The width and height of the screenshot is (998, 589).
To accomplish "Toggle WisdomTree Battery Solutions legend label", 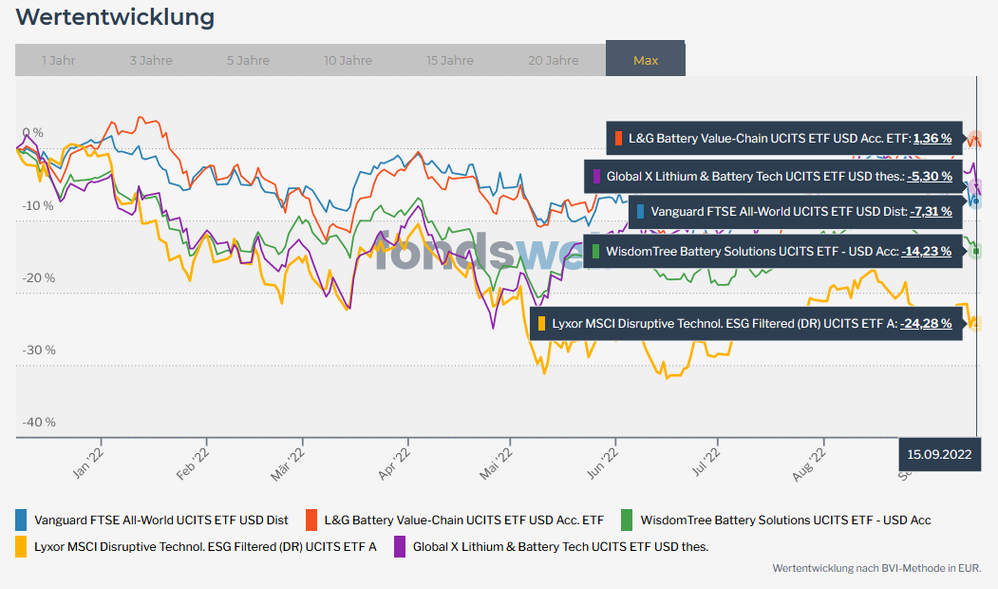I will [785, 520].
